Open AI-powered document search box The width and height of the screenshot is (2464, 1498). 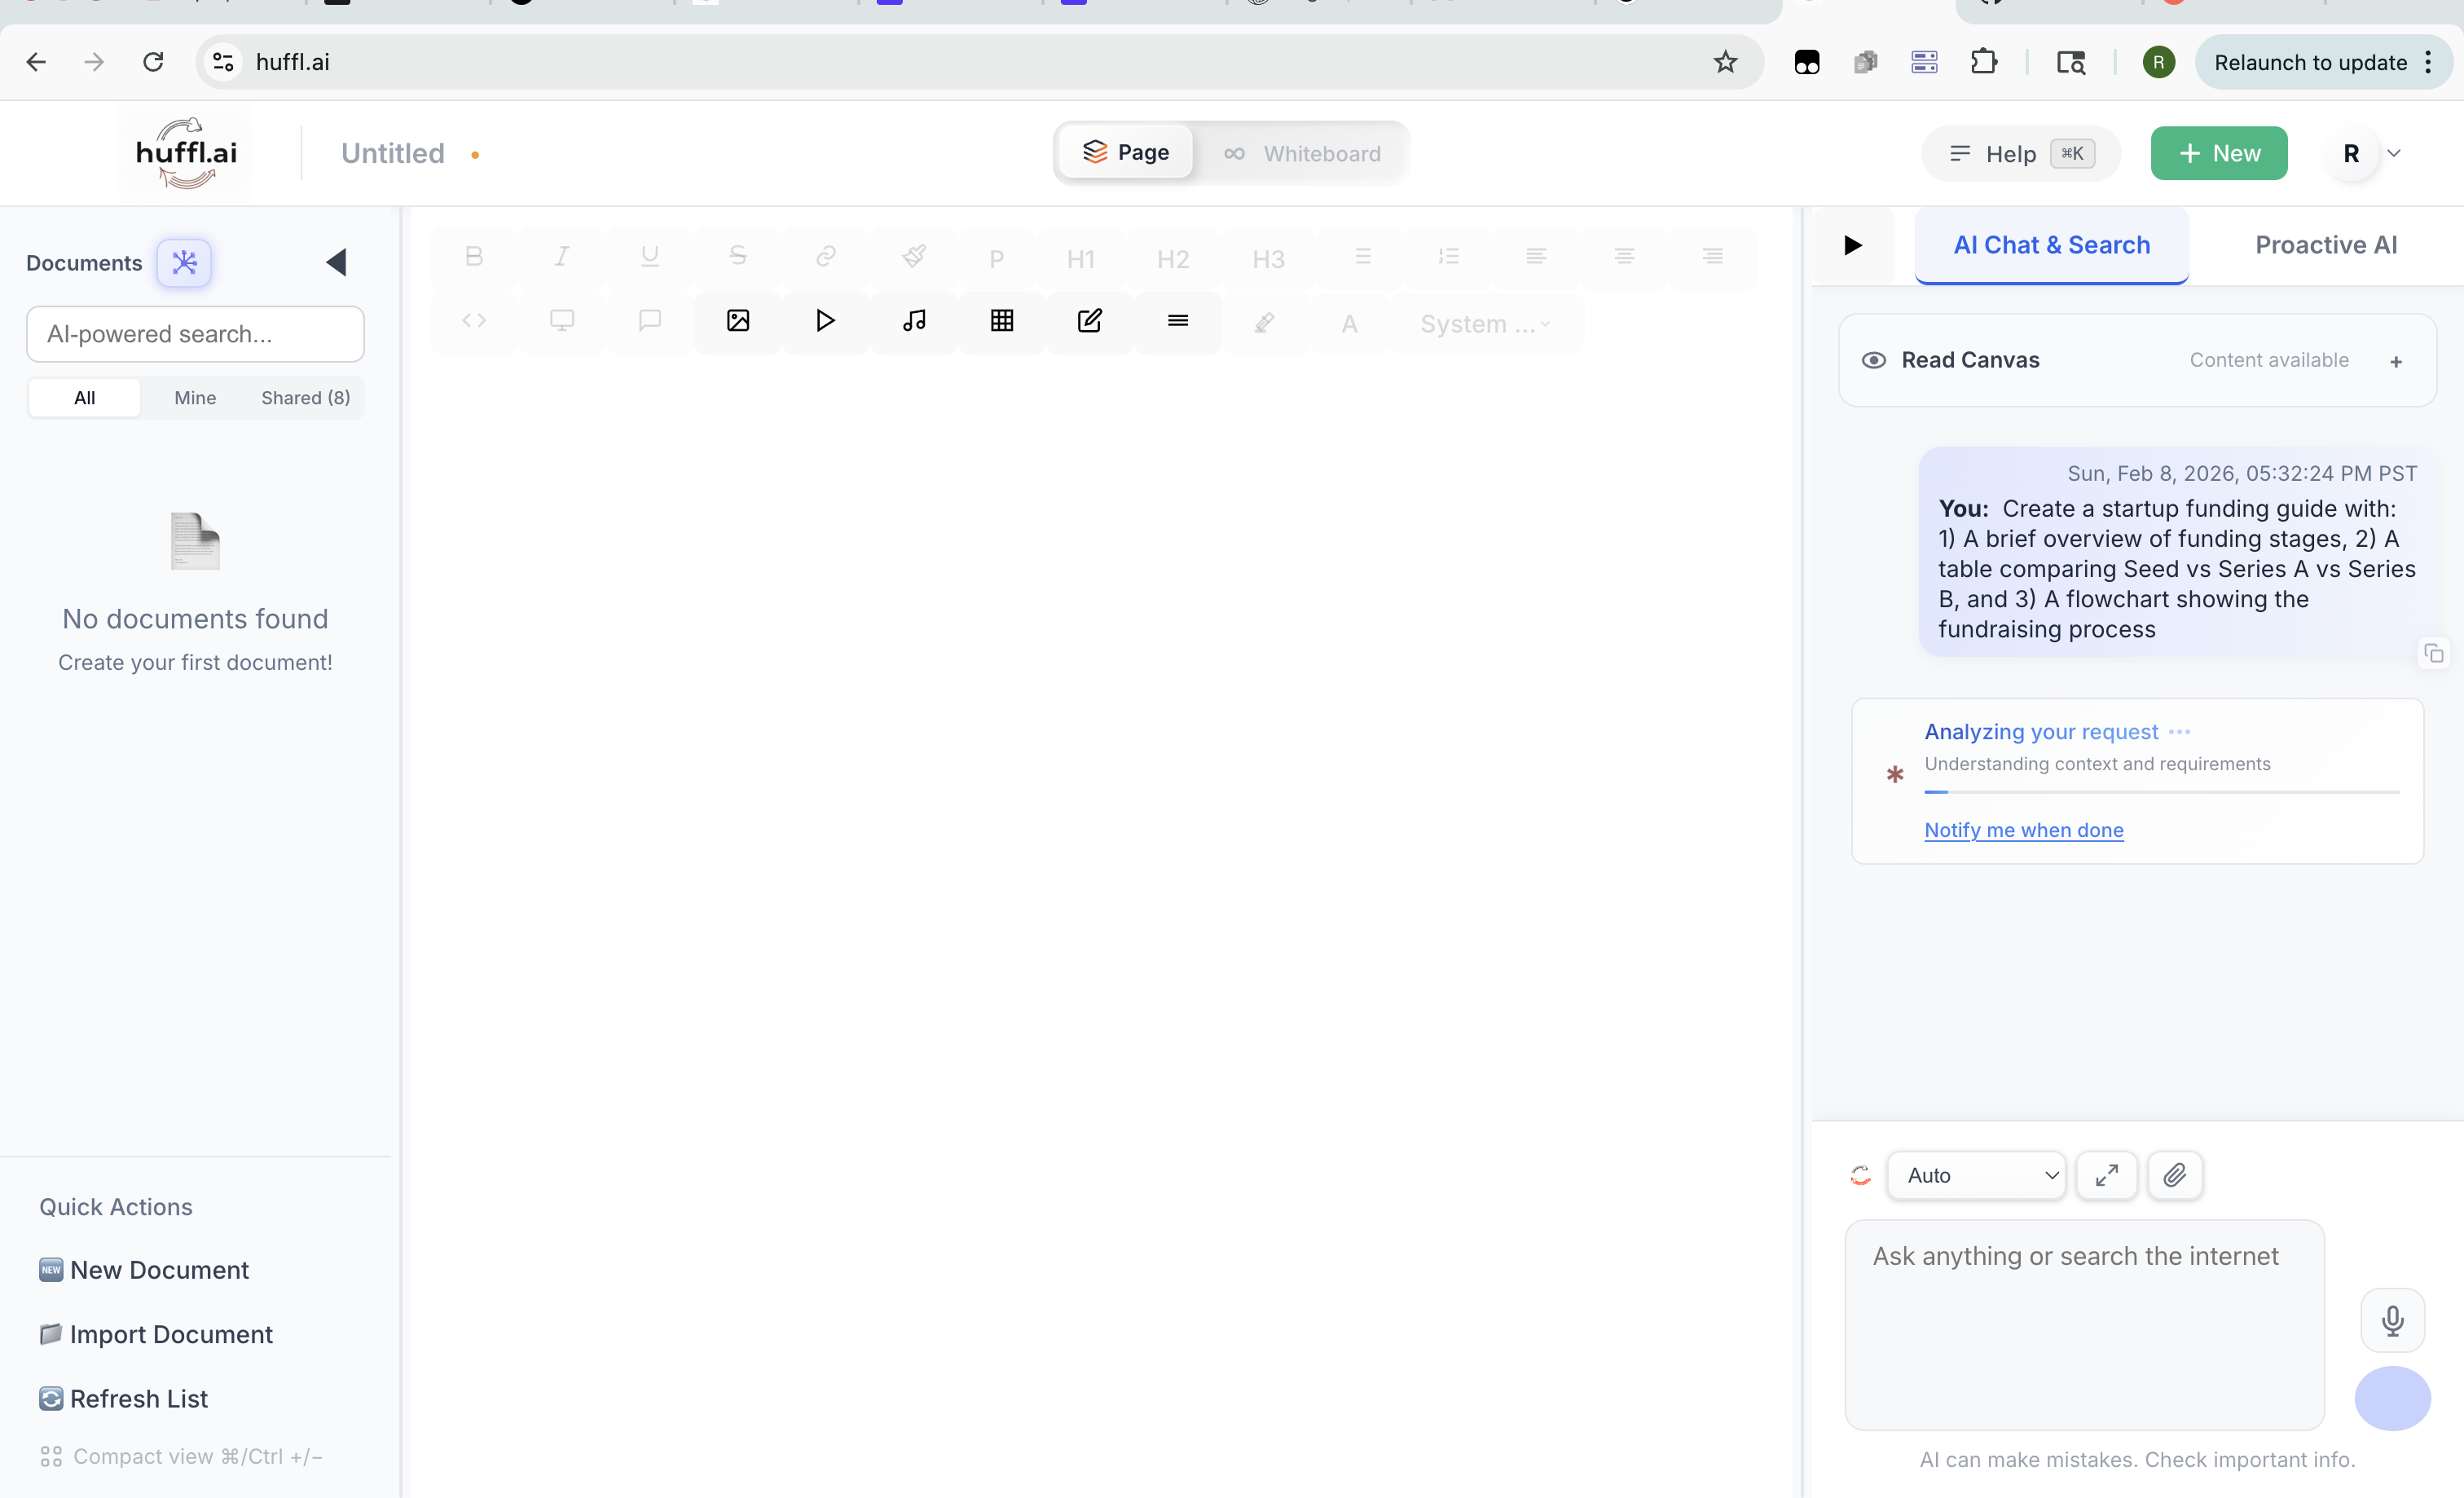195,334
